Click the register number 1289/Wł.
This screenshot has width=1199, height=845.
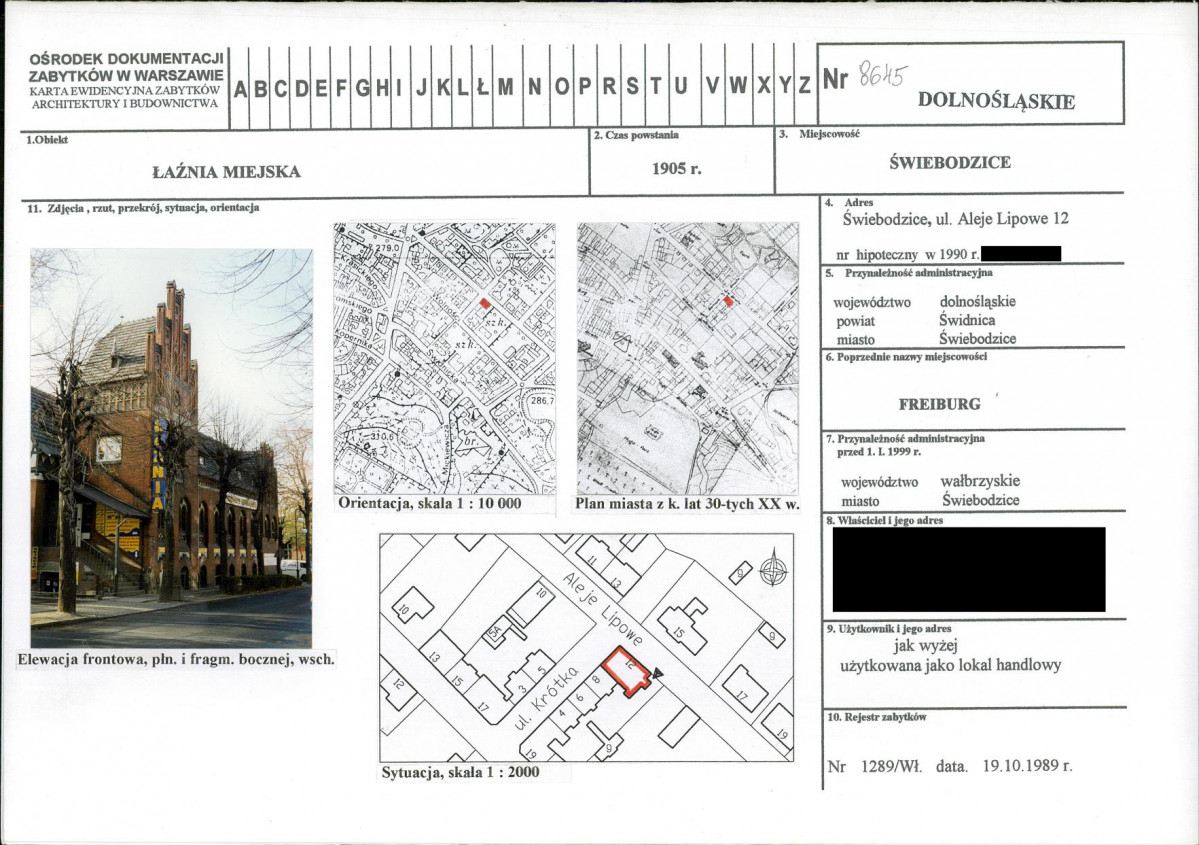click(x=892, y=765)
